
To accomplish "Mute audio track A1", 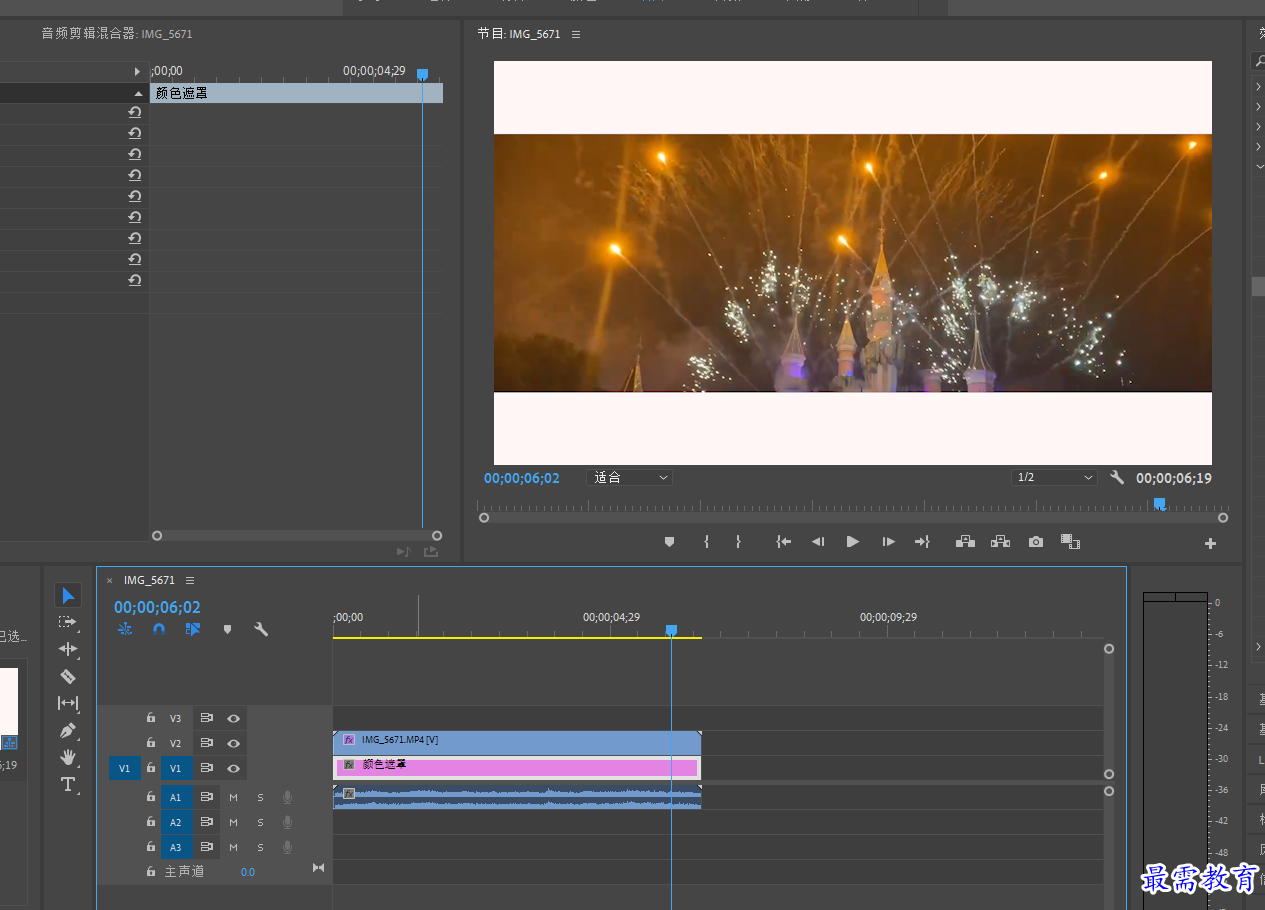I will point(233,797).
